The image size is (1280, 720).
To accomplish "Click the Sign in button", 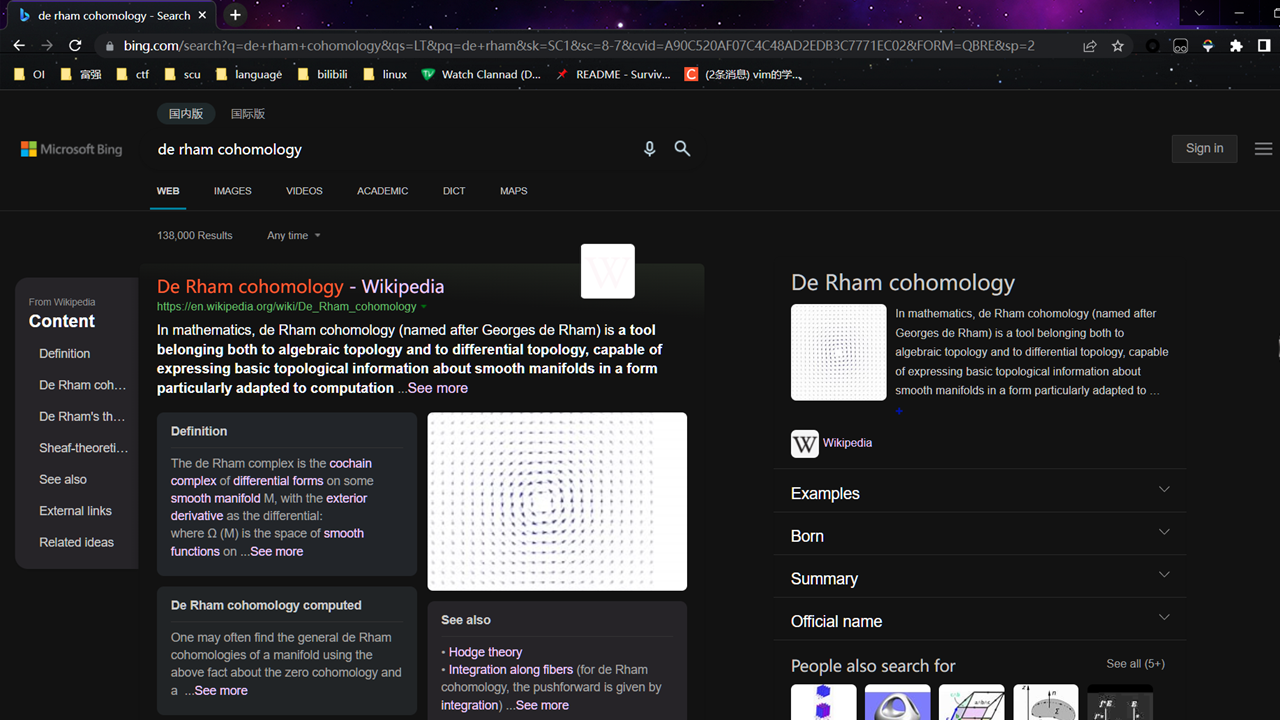I will 1204,148.
